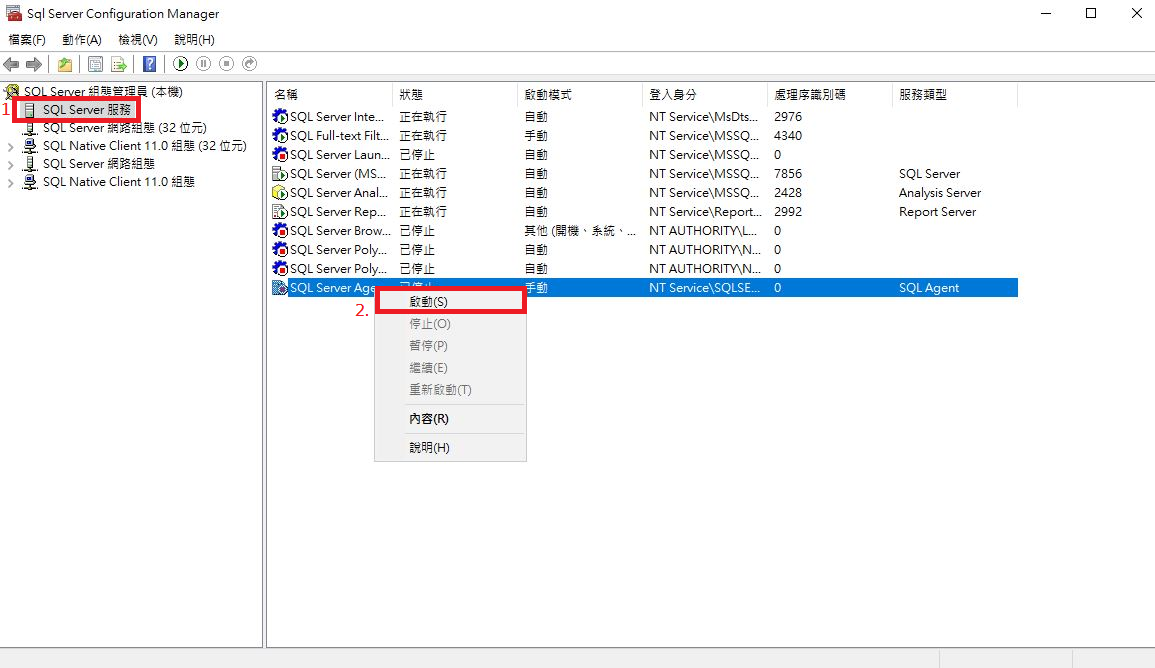Click the Analysis Server service type cell
This screenshot has width=1155, height=668.
point(940,193)
